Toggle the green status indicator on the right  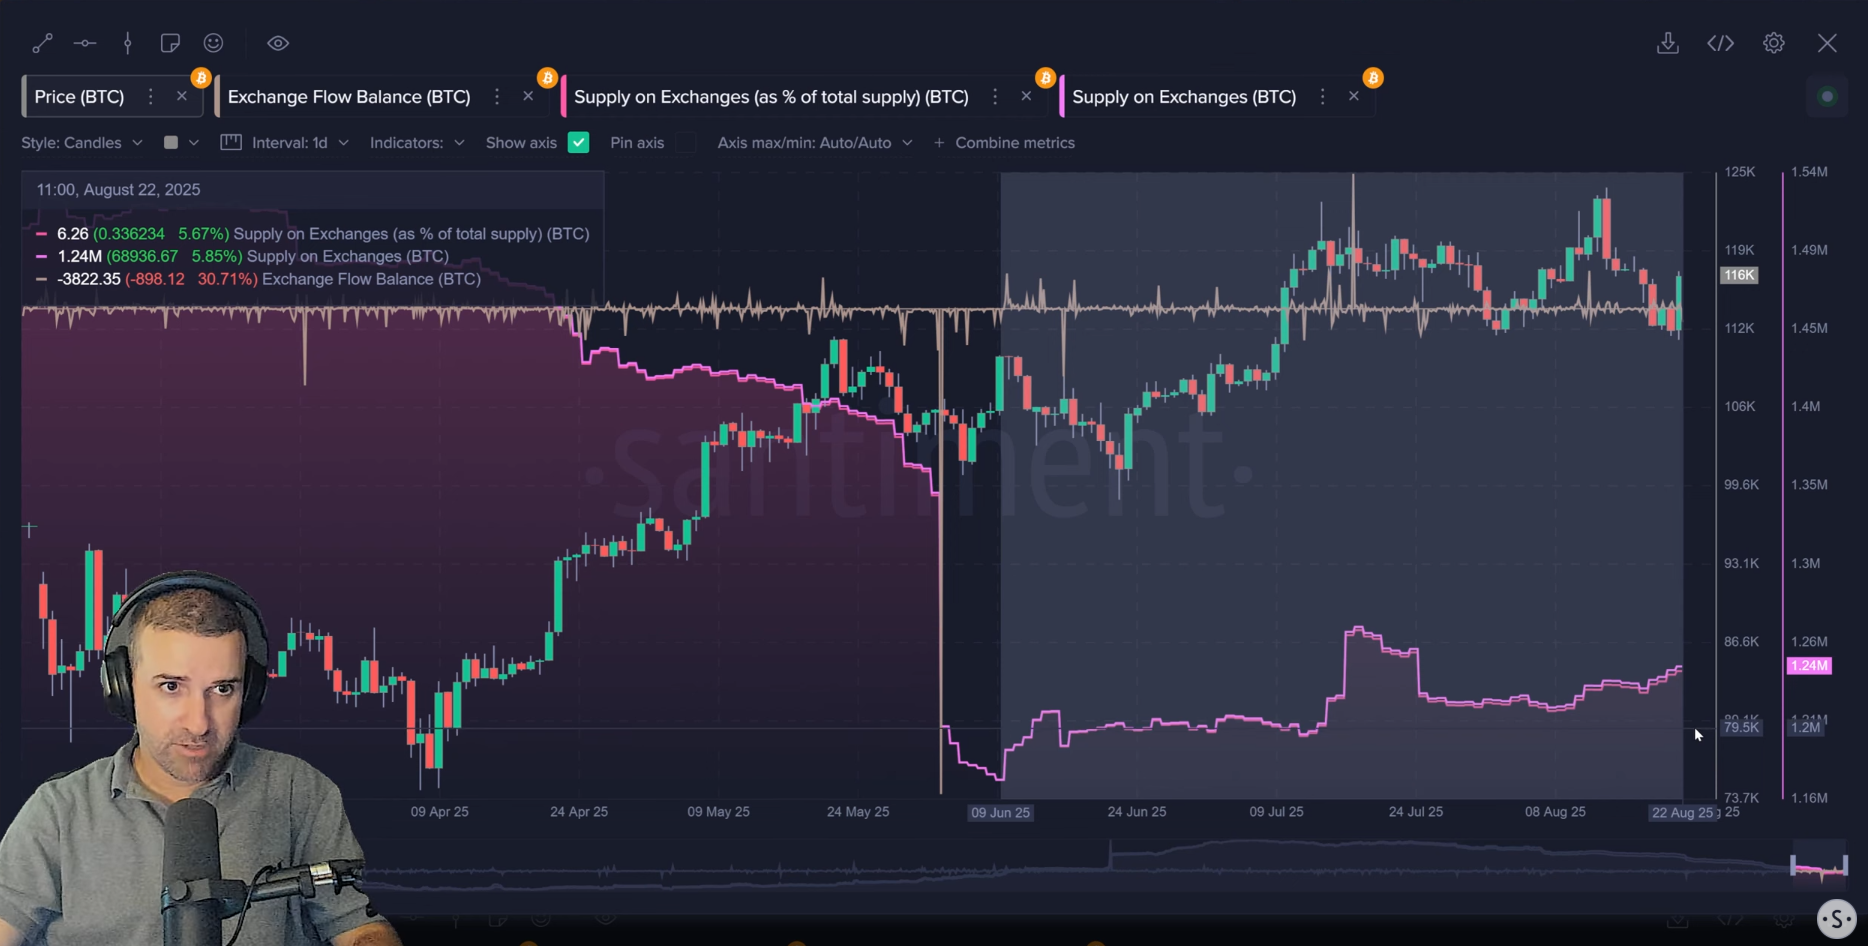click(1827, 97)
